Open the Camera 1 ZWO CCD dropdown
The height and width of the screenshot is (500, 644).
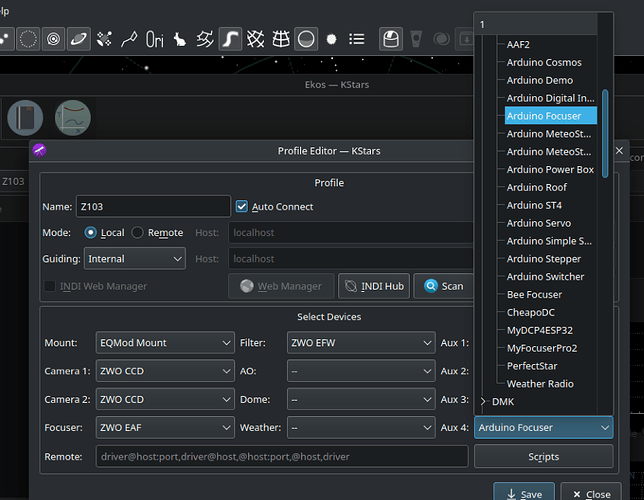[x=165, y=371]
